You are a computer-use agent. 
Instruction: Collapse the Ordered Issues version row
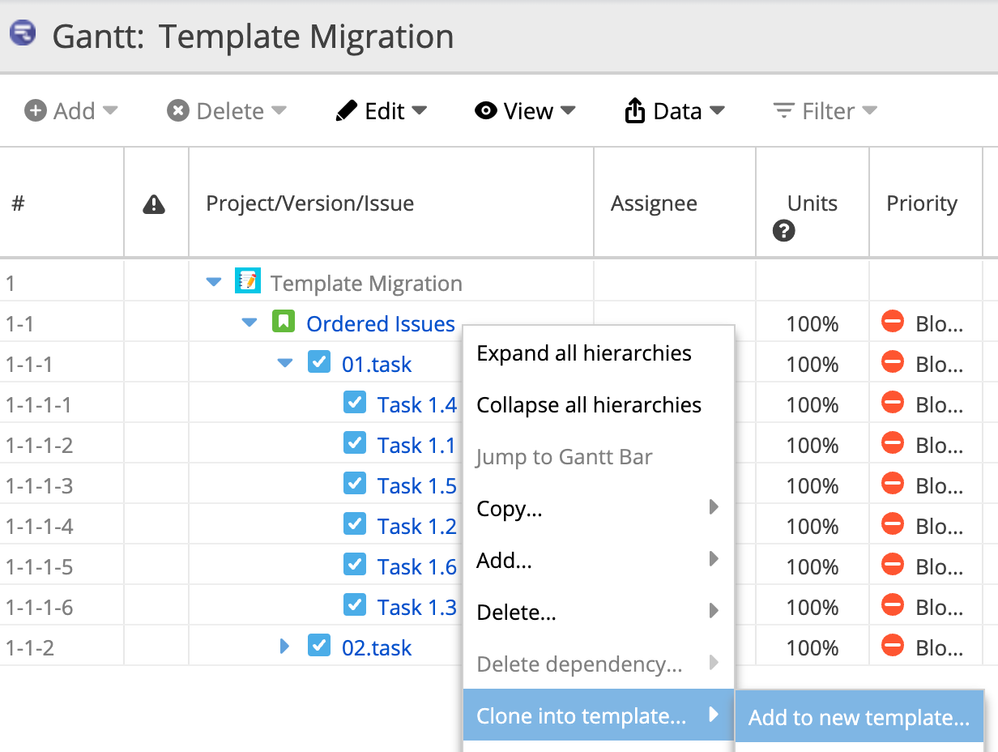[250, 323]
